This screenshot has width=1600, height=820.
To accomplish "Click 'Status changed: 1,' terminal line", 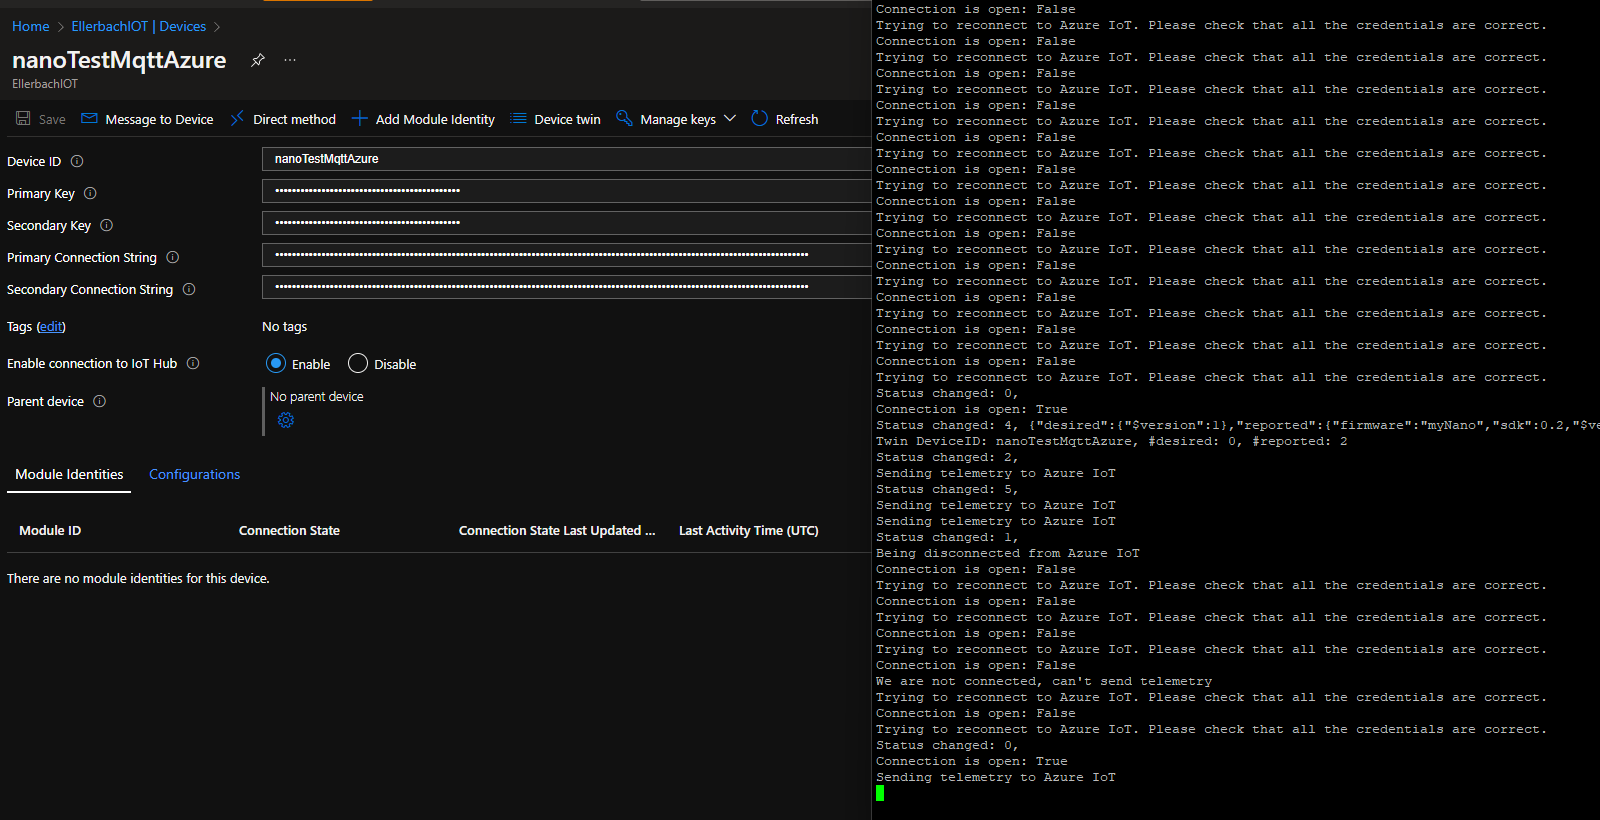I will (x=947, y=537).
